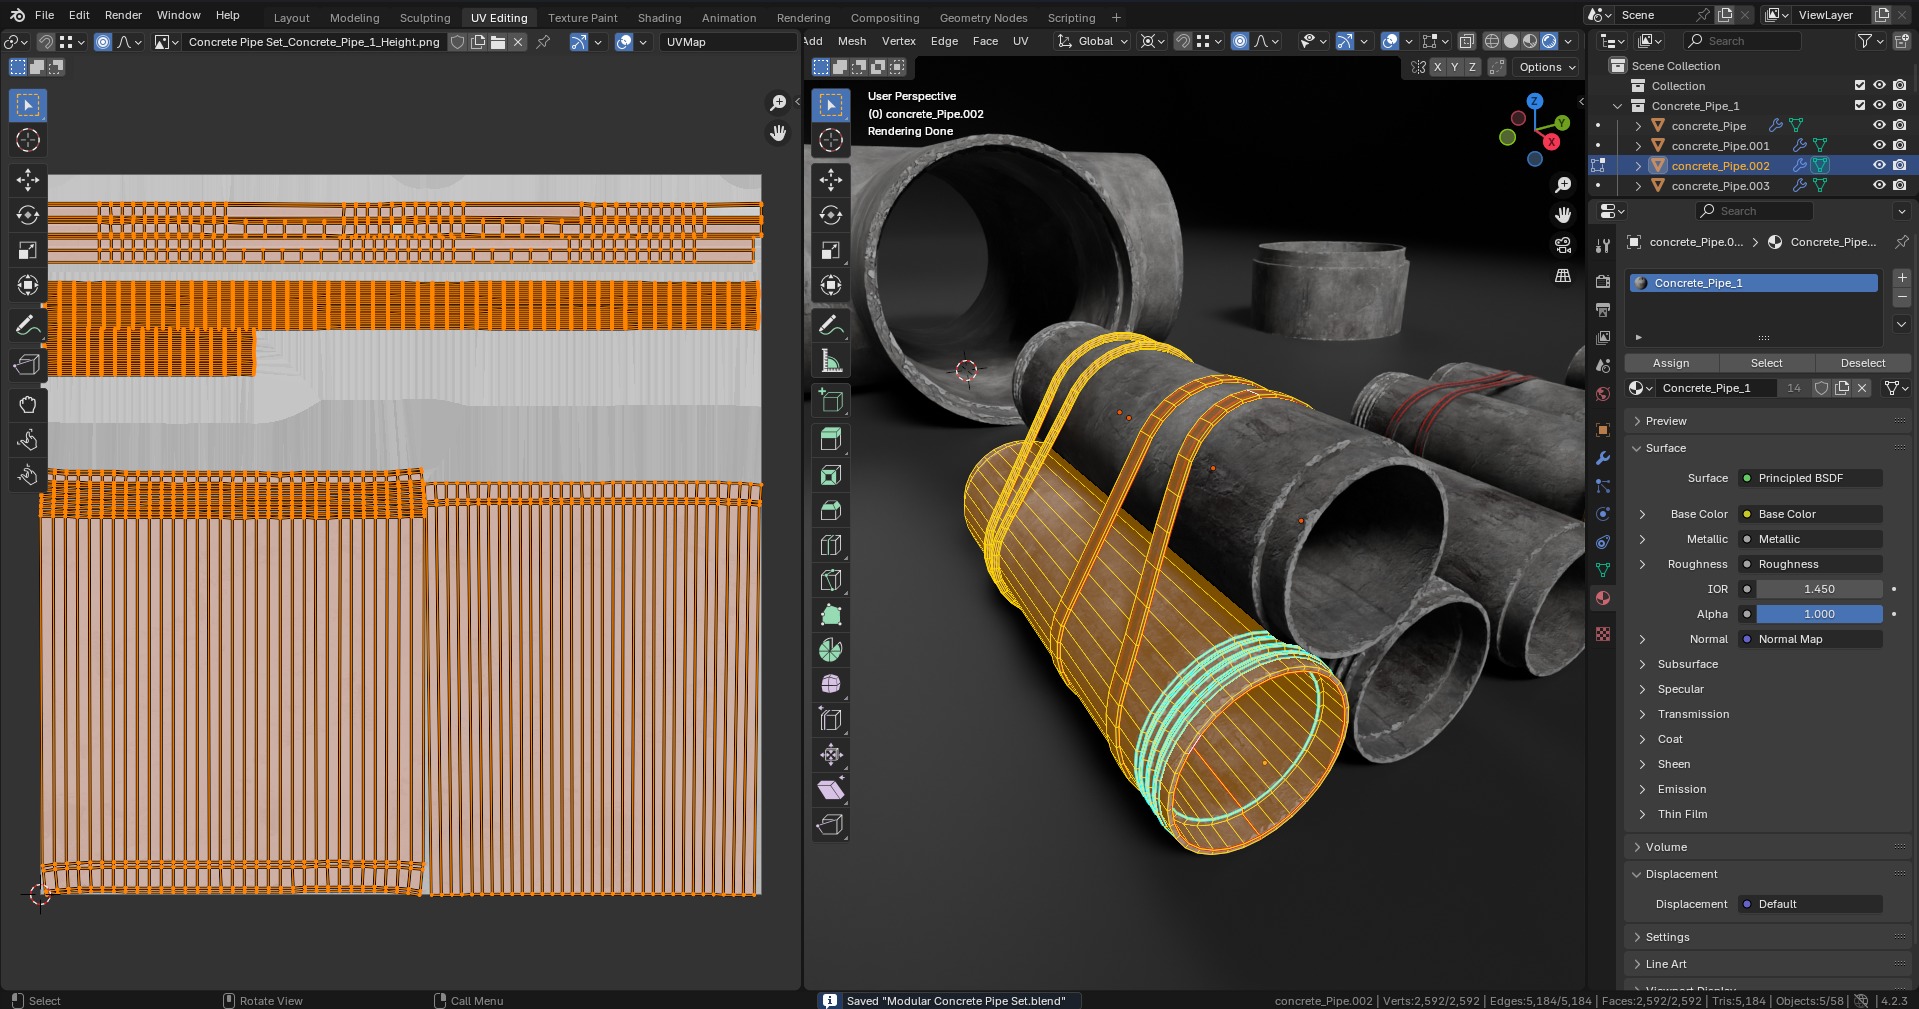Select the Scale tool in 3D viewport toolbar
This screenshot has width=1919, height=1009.
point(831,250)
